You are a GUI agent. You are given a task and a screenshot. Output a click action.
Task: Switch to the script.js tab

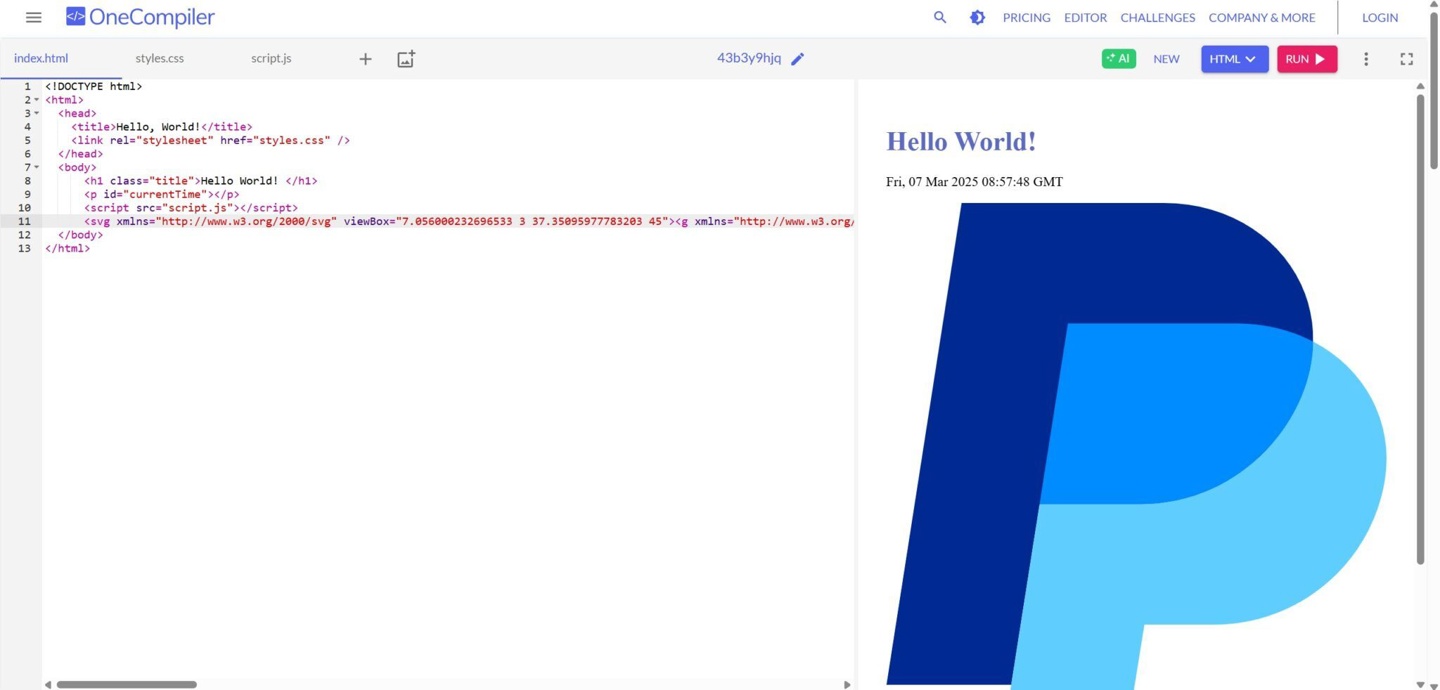click(271, 58)
